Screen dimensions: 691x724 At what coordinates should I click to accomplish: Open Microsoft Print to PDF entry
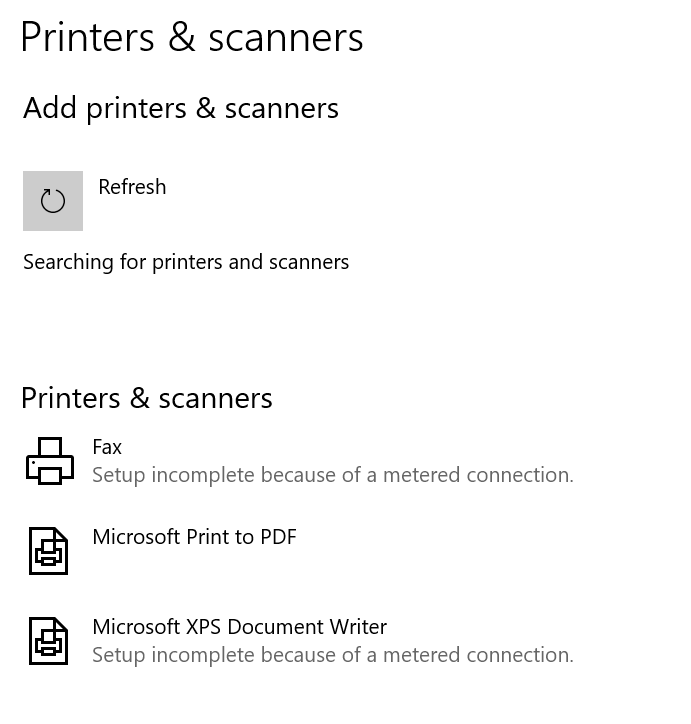tap(194, 537)
